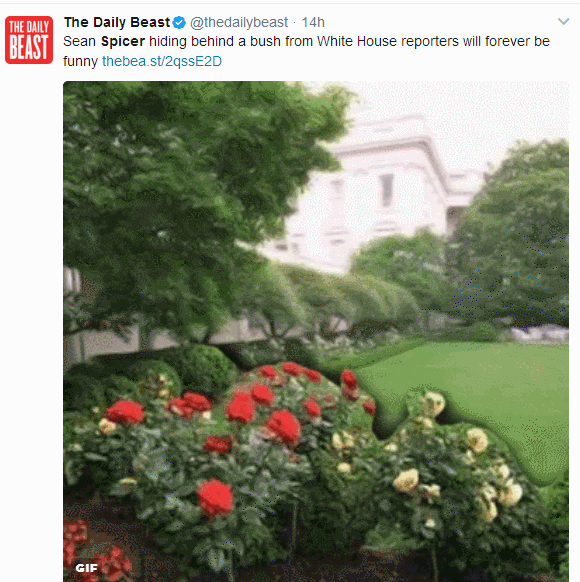Screen dimensions: 580x582
Task: Click the word funny in the tweet
Action: 81,62
